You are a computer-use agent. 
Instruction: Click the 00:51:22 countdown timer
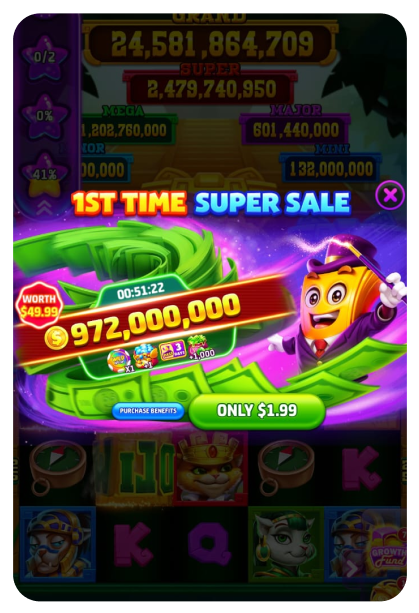tap(140, 291)
